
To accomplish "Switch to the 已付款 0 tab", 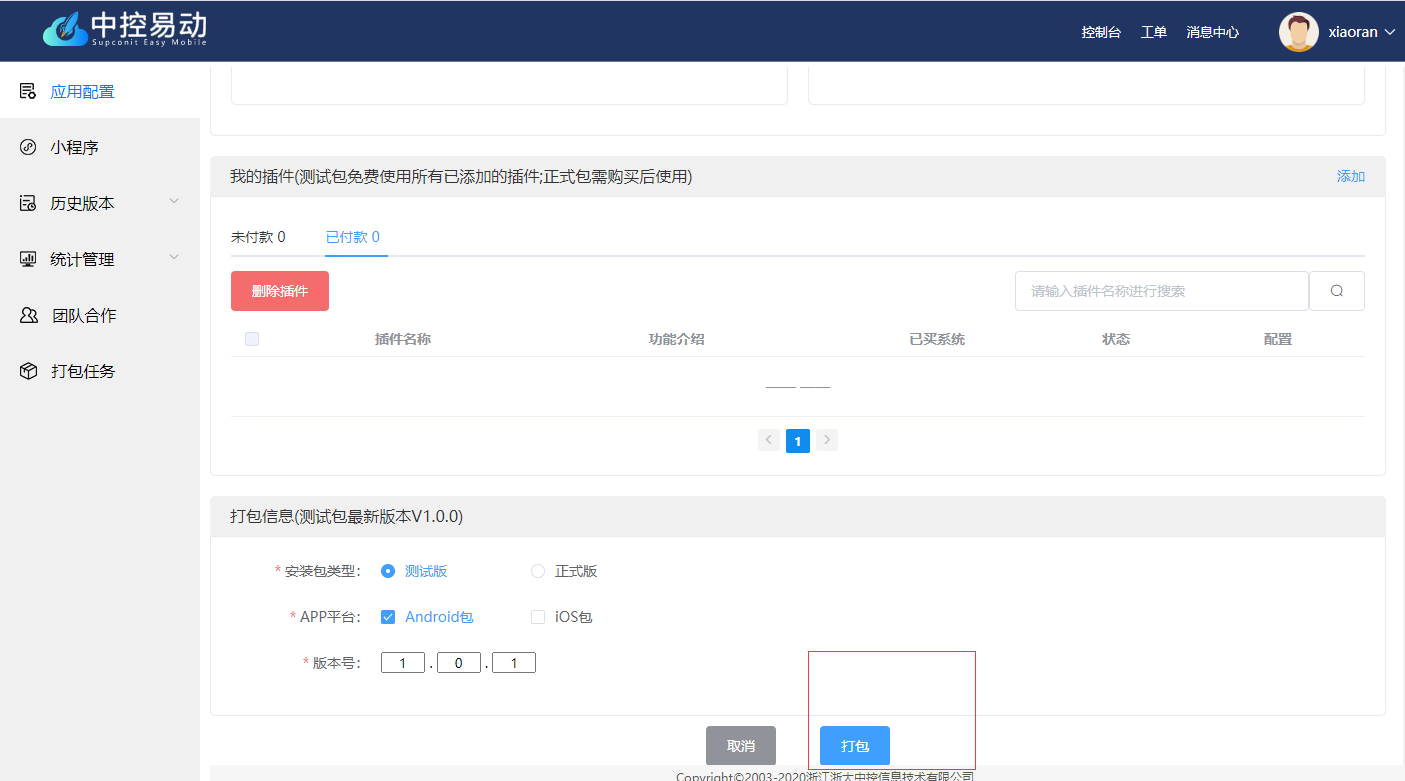I will click(353, 237).
